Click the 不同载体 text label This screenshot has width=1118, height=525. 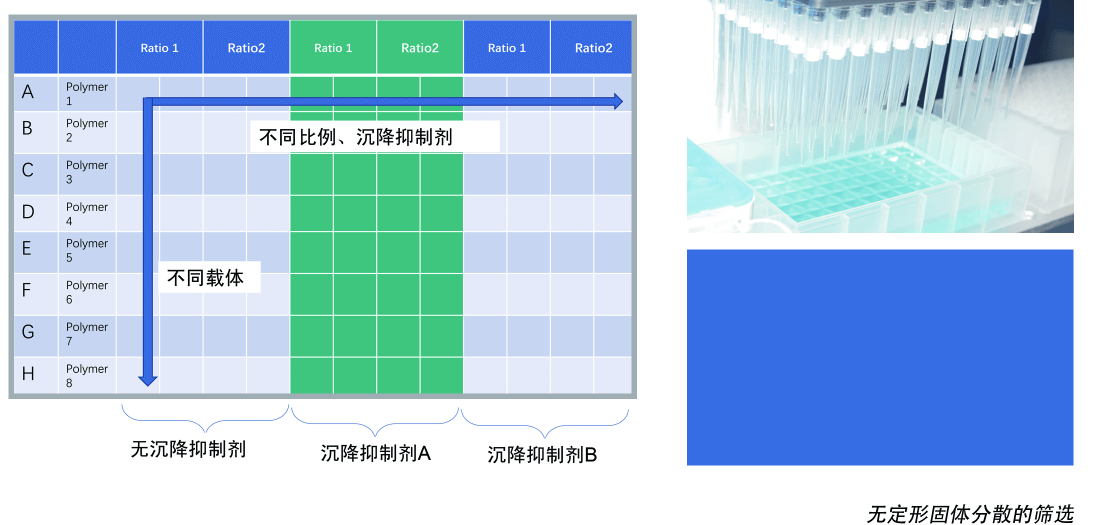coord(210,278)
